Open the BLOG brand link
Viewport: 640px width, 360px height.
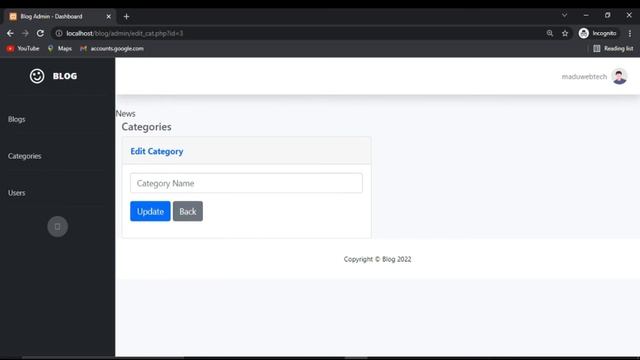pos(64,76)
